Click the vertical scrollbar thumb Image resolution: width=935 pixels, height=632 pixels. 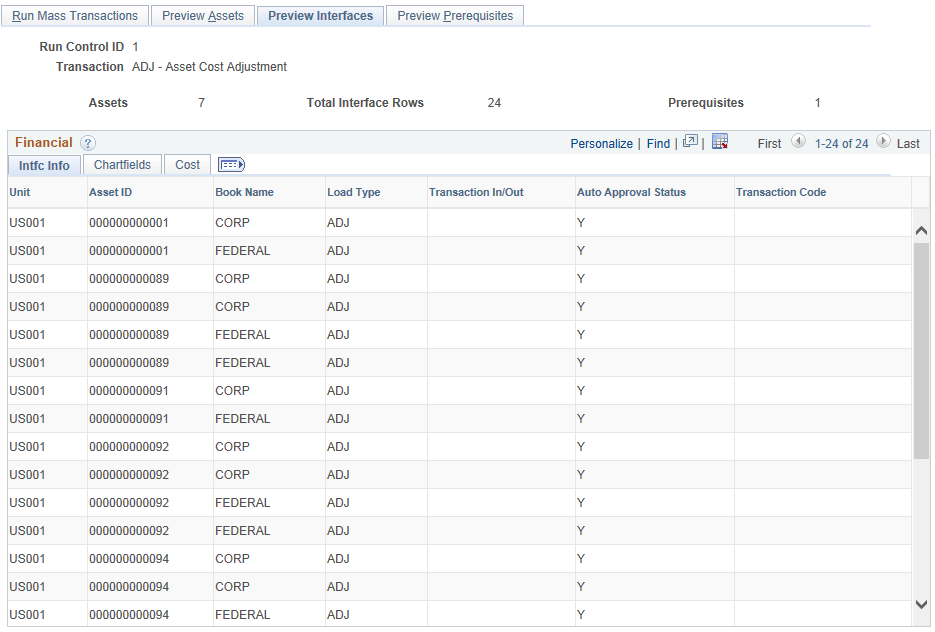pos(921,351)
